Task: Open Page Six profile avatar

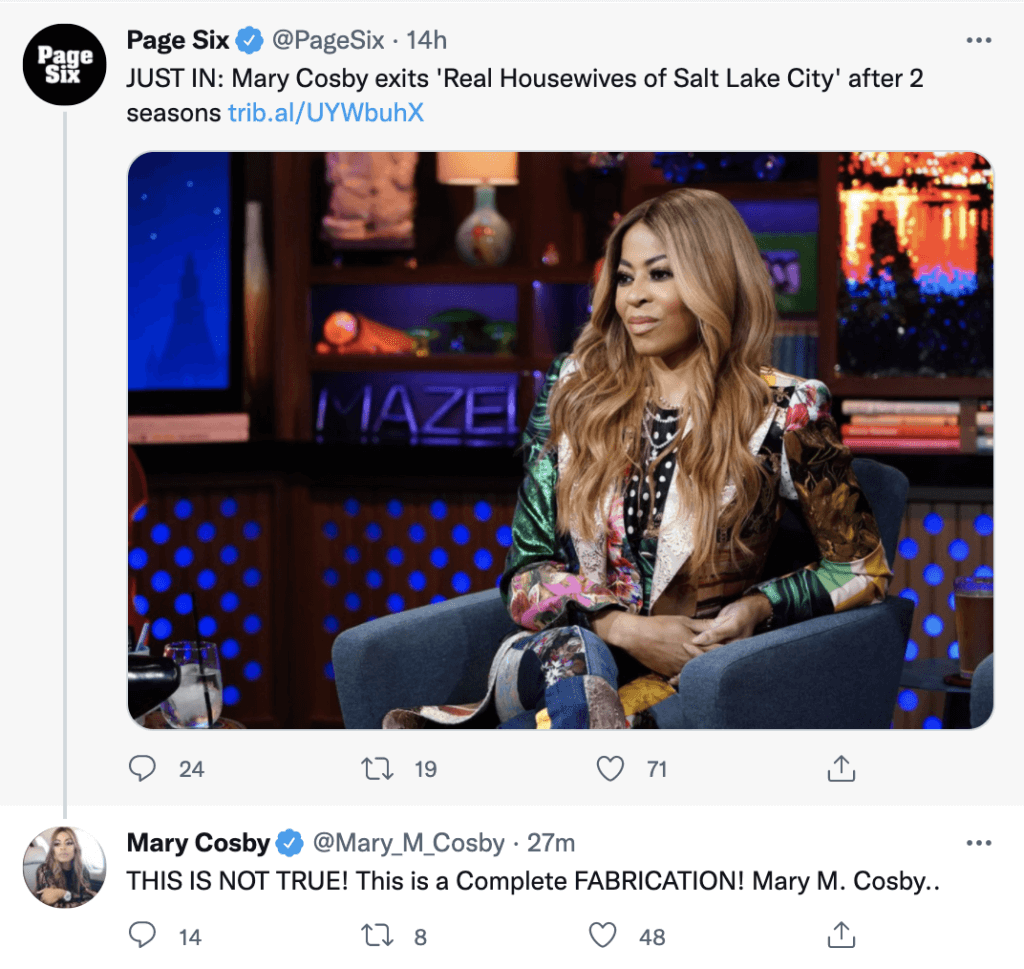Action: (64, 65)
